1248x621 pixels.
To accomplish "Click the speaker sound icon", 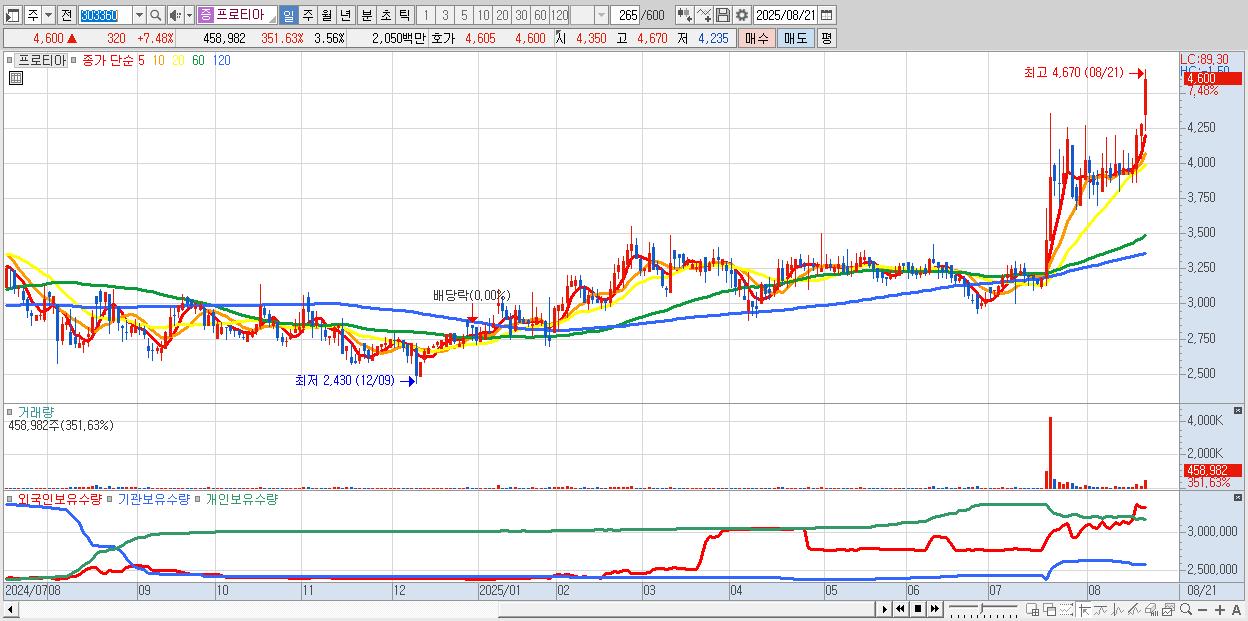I will (175, 15).
